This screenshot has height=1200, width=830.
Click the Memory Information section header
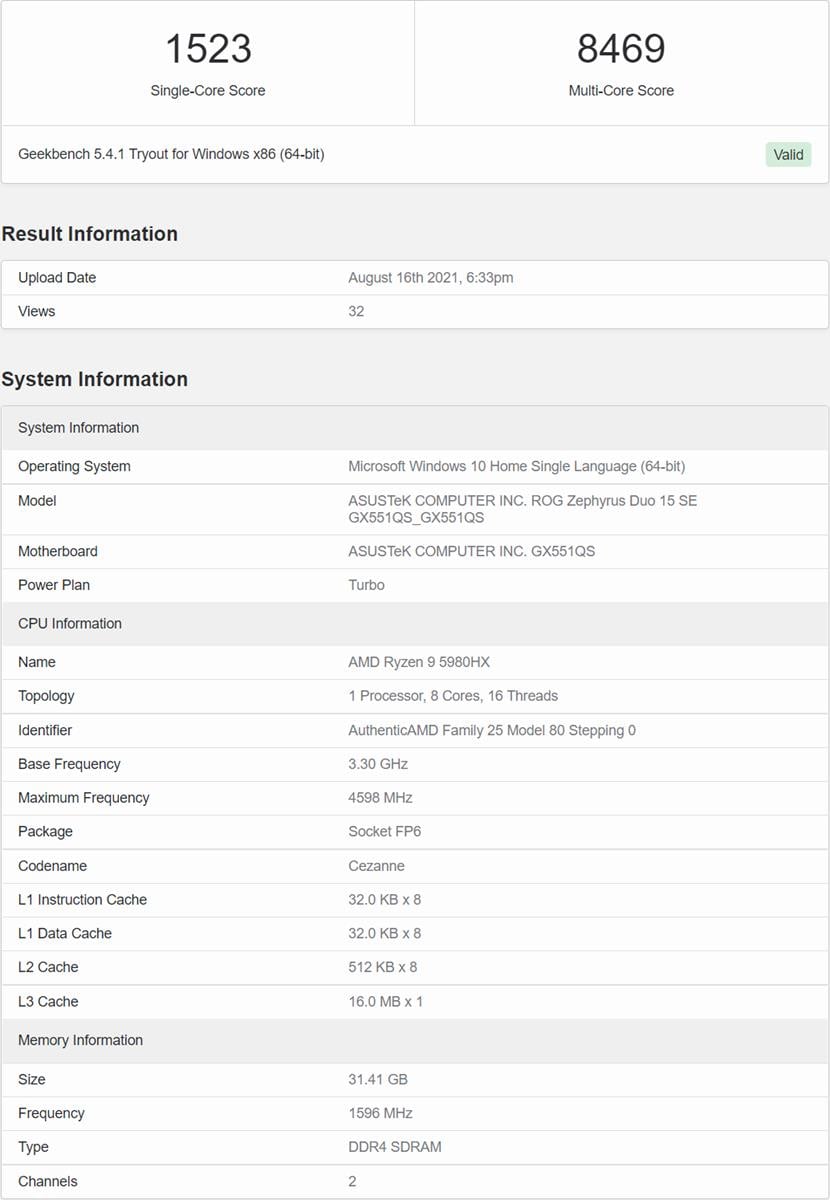(x=80, y=1040)
